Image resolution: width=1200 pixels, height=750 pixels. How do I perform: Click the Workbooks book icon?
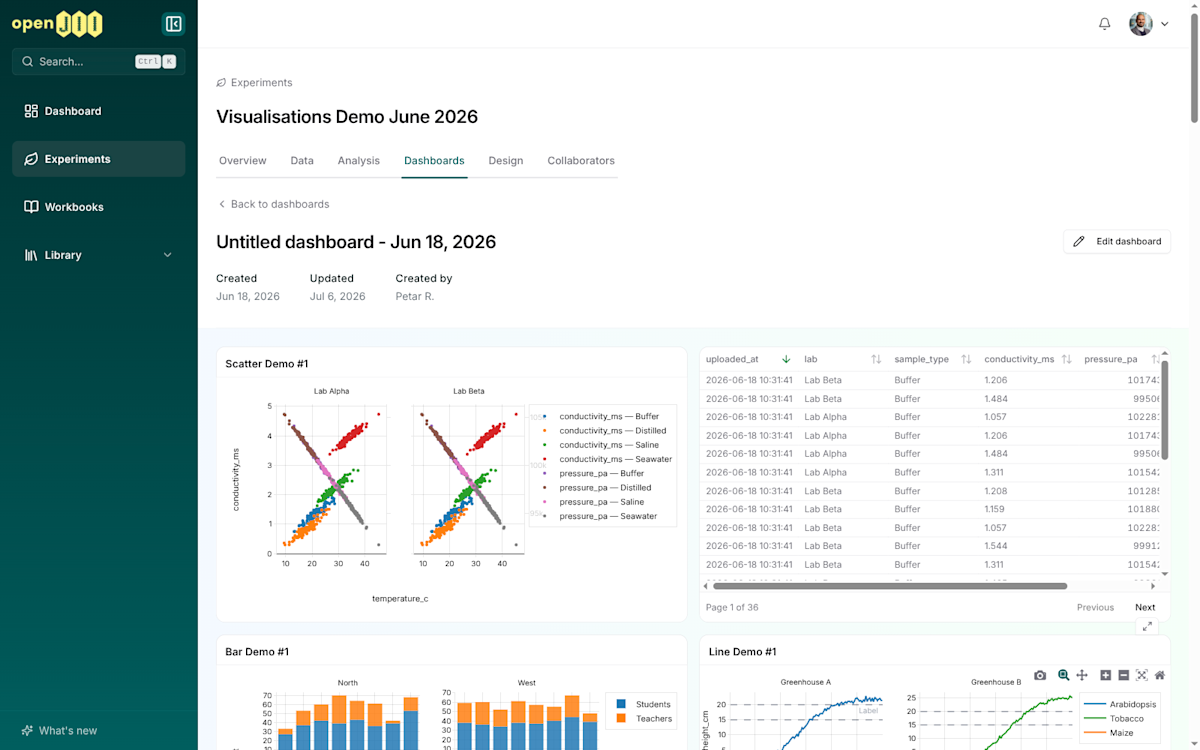tap(31, 207)
